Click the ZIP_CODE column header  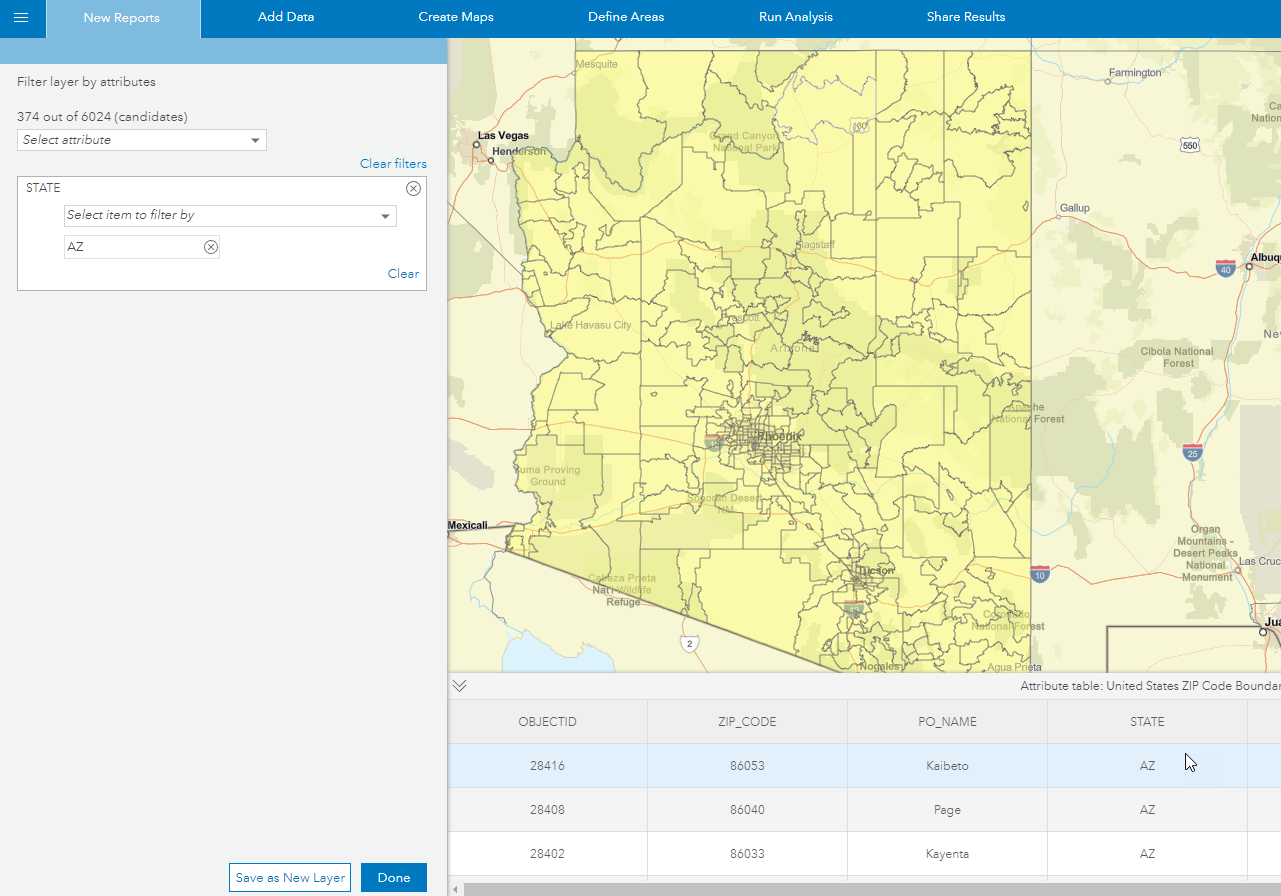746,721
